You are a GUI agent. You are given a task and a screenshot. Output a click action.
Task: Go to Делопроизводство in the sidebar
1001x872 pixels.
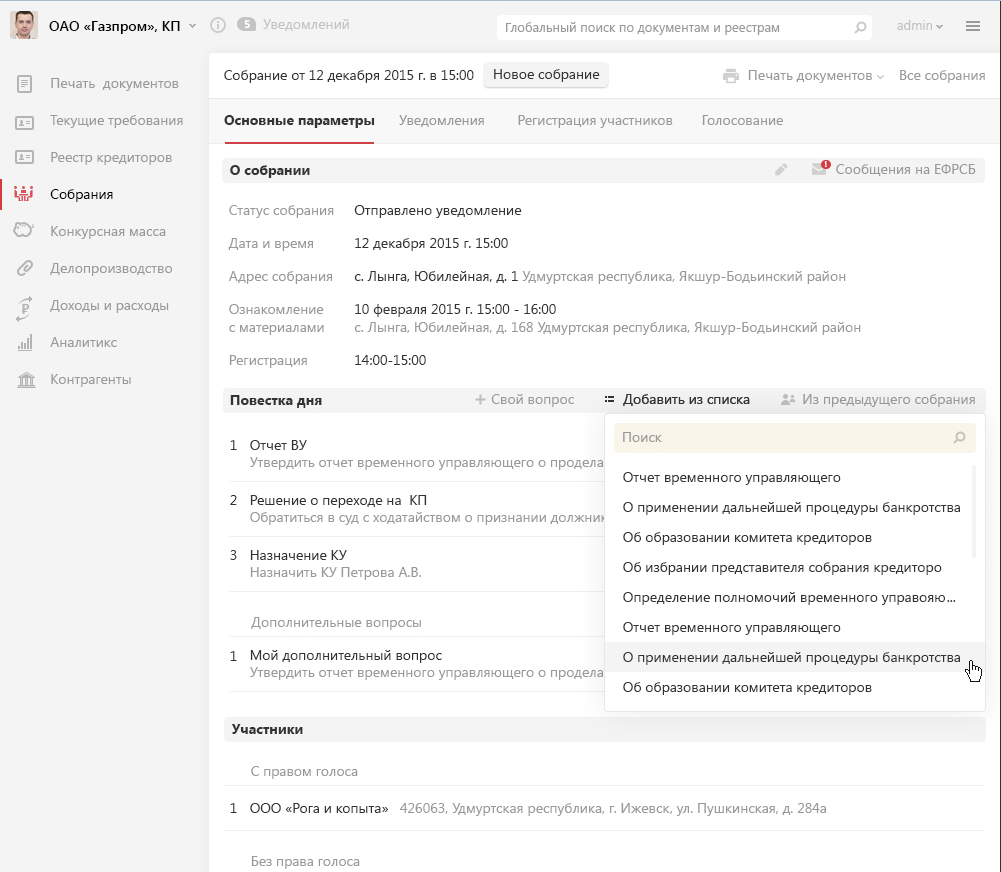point(110,268)
